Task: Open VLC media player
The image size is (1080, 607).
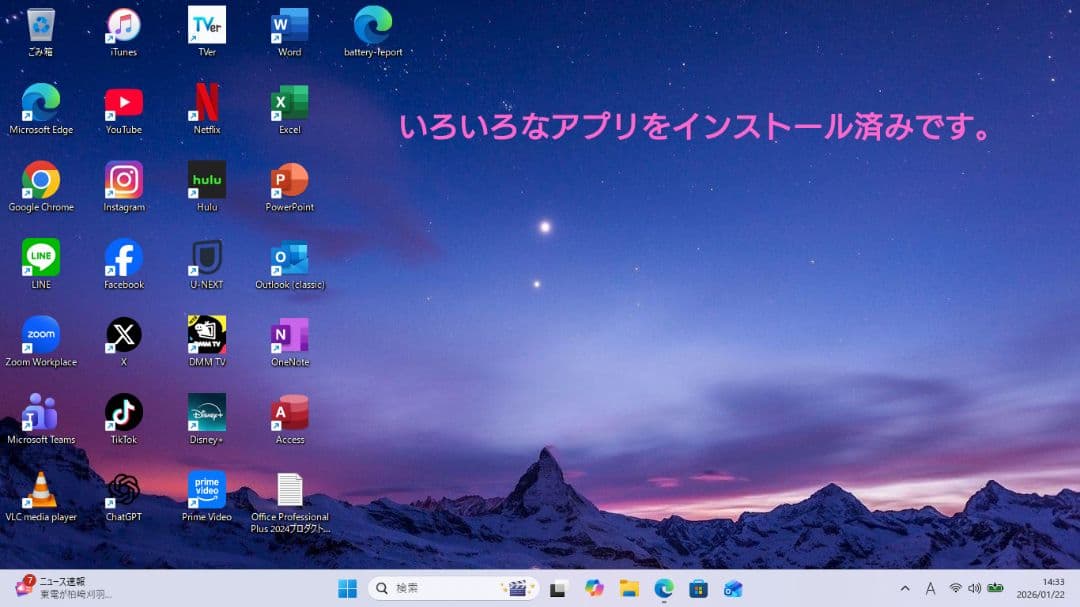Action: click(40, 490)
